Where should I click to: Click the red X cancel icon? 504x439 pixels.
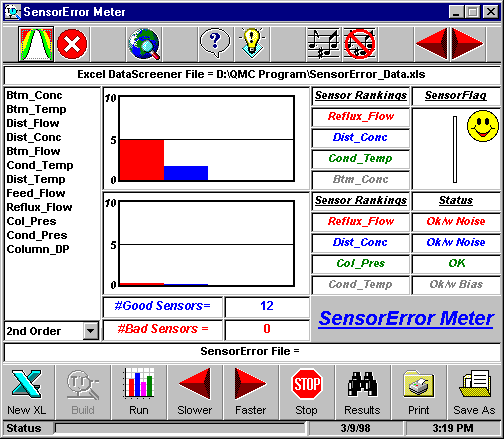coord(72,44)
